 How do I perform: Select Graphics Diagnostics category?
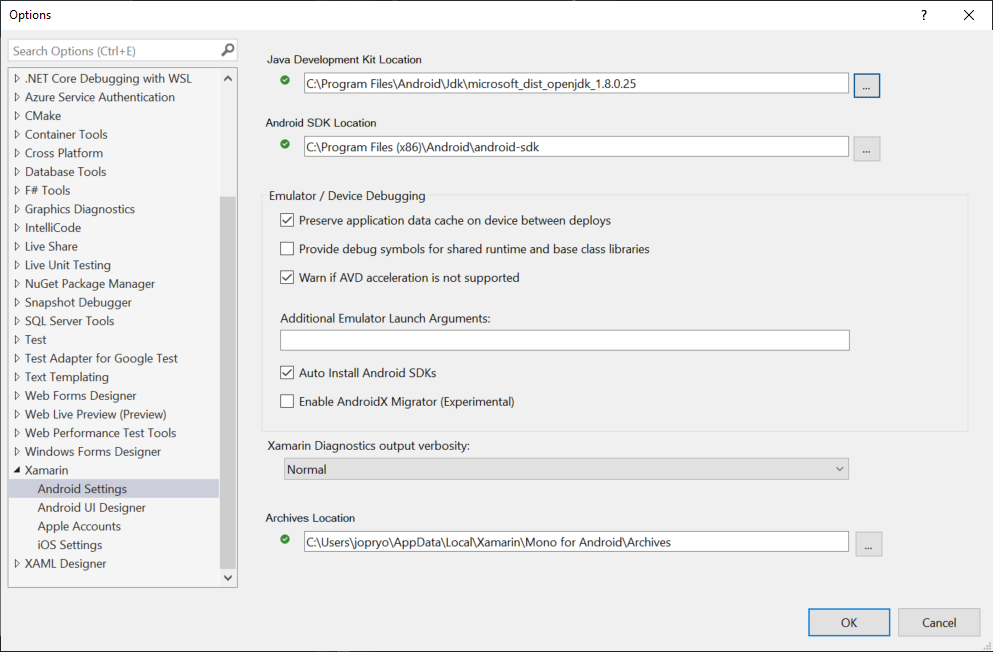pos(80,209)
